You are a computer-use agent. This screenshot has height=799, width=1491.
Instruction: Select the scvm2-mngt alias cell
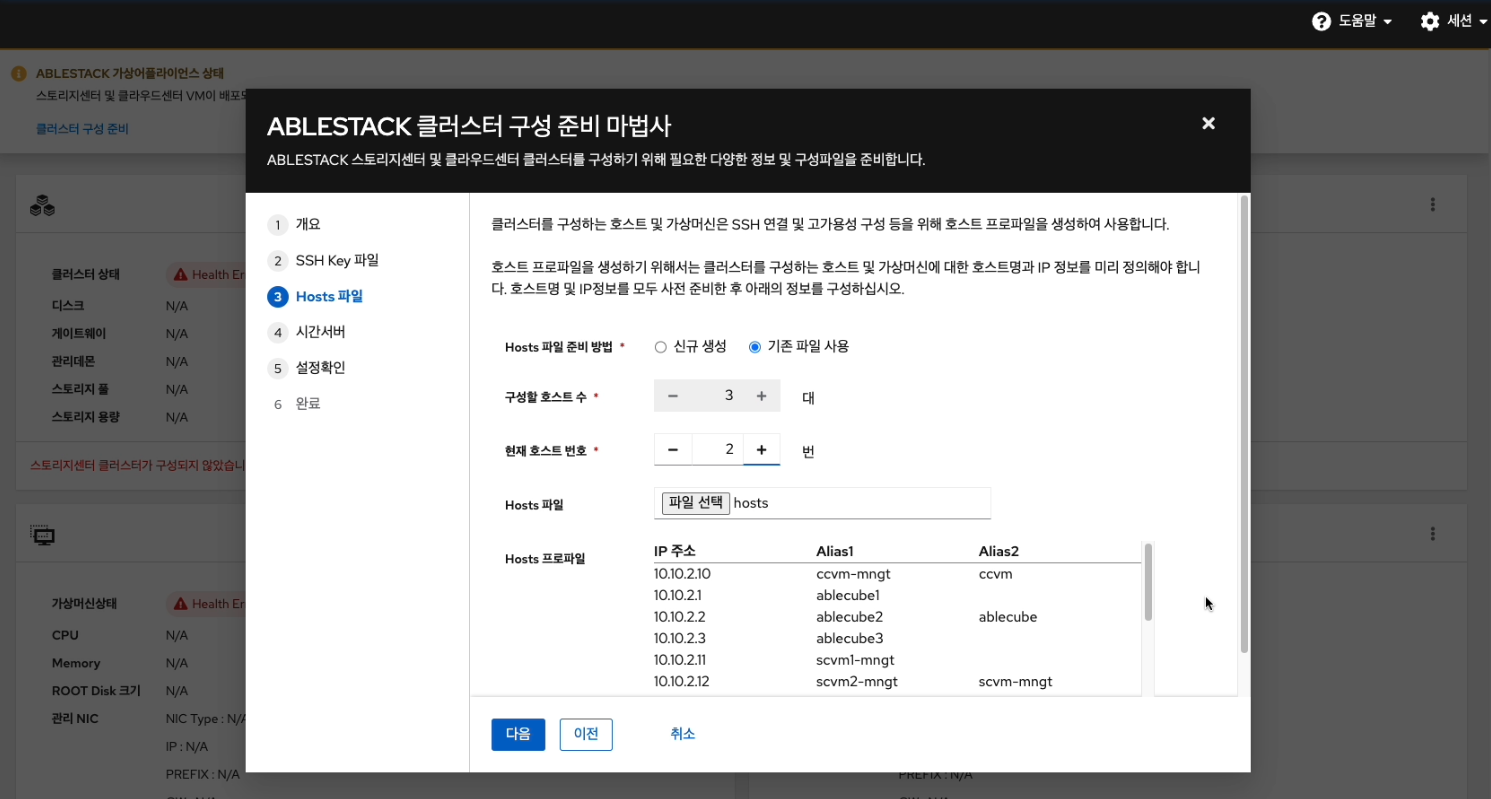857,682
